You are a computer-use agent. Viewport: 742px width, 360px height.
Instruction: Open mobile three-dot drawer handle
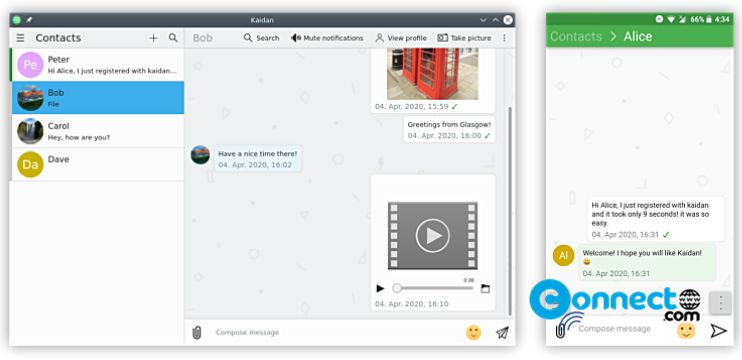click(x=721, y=303)
